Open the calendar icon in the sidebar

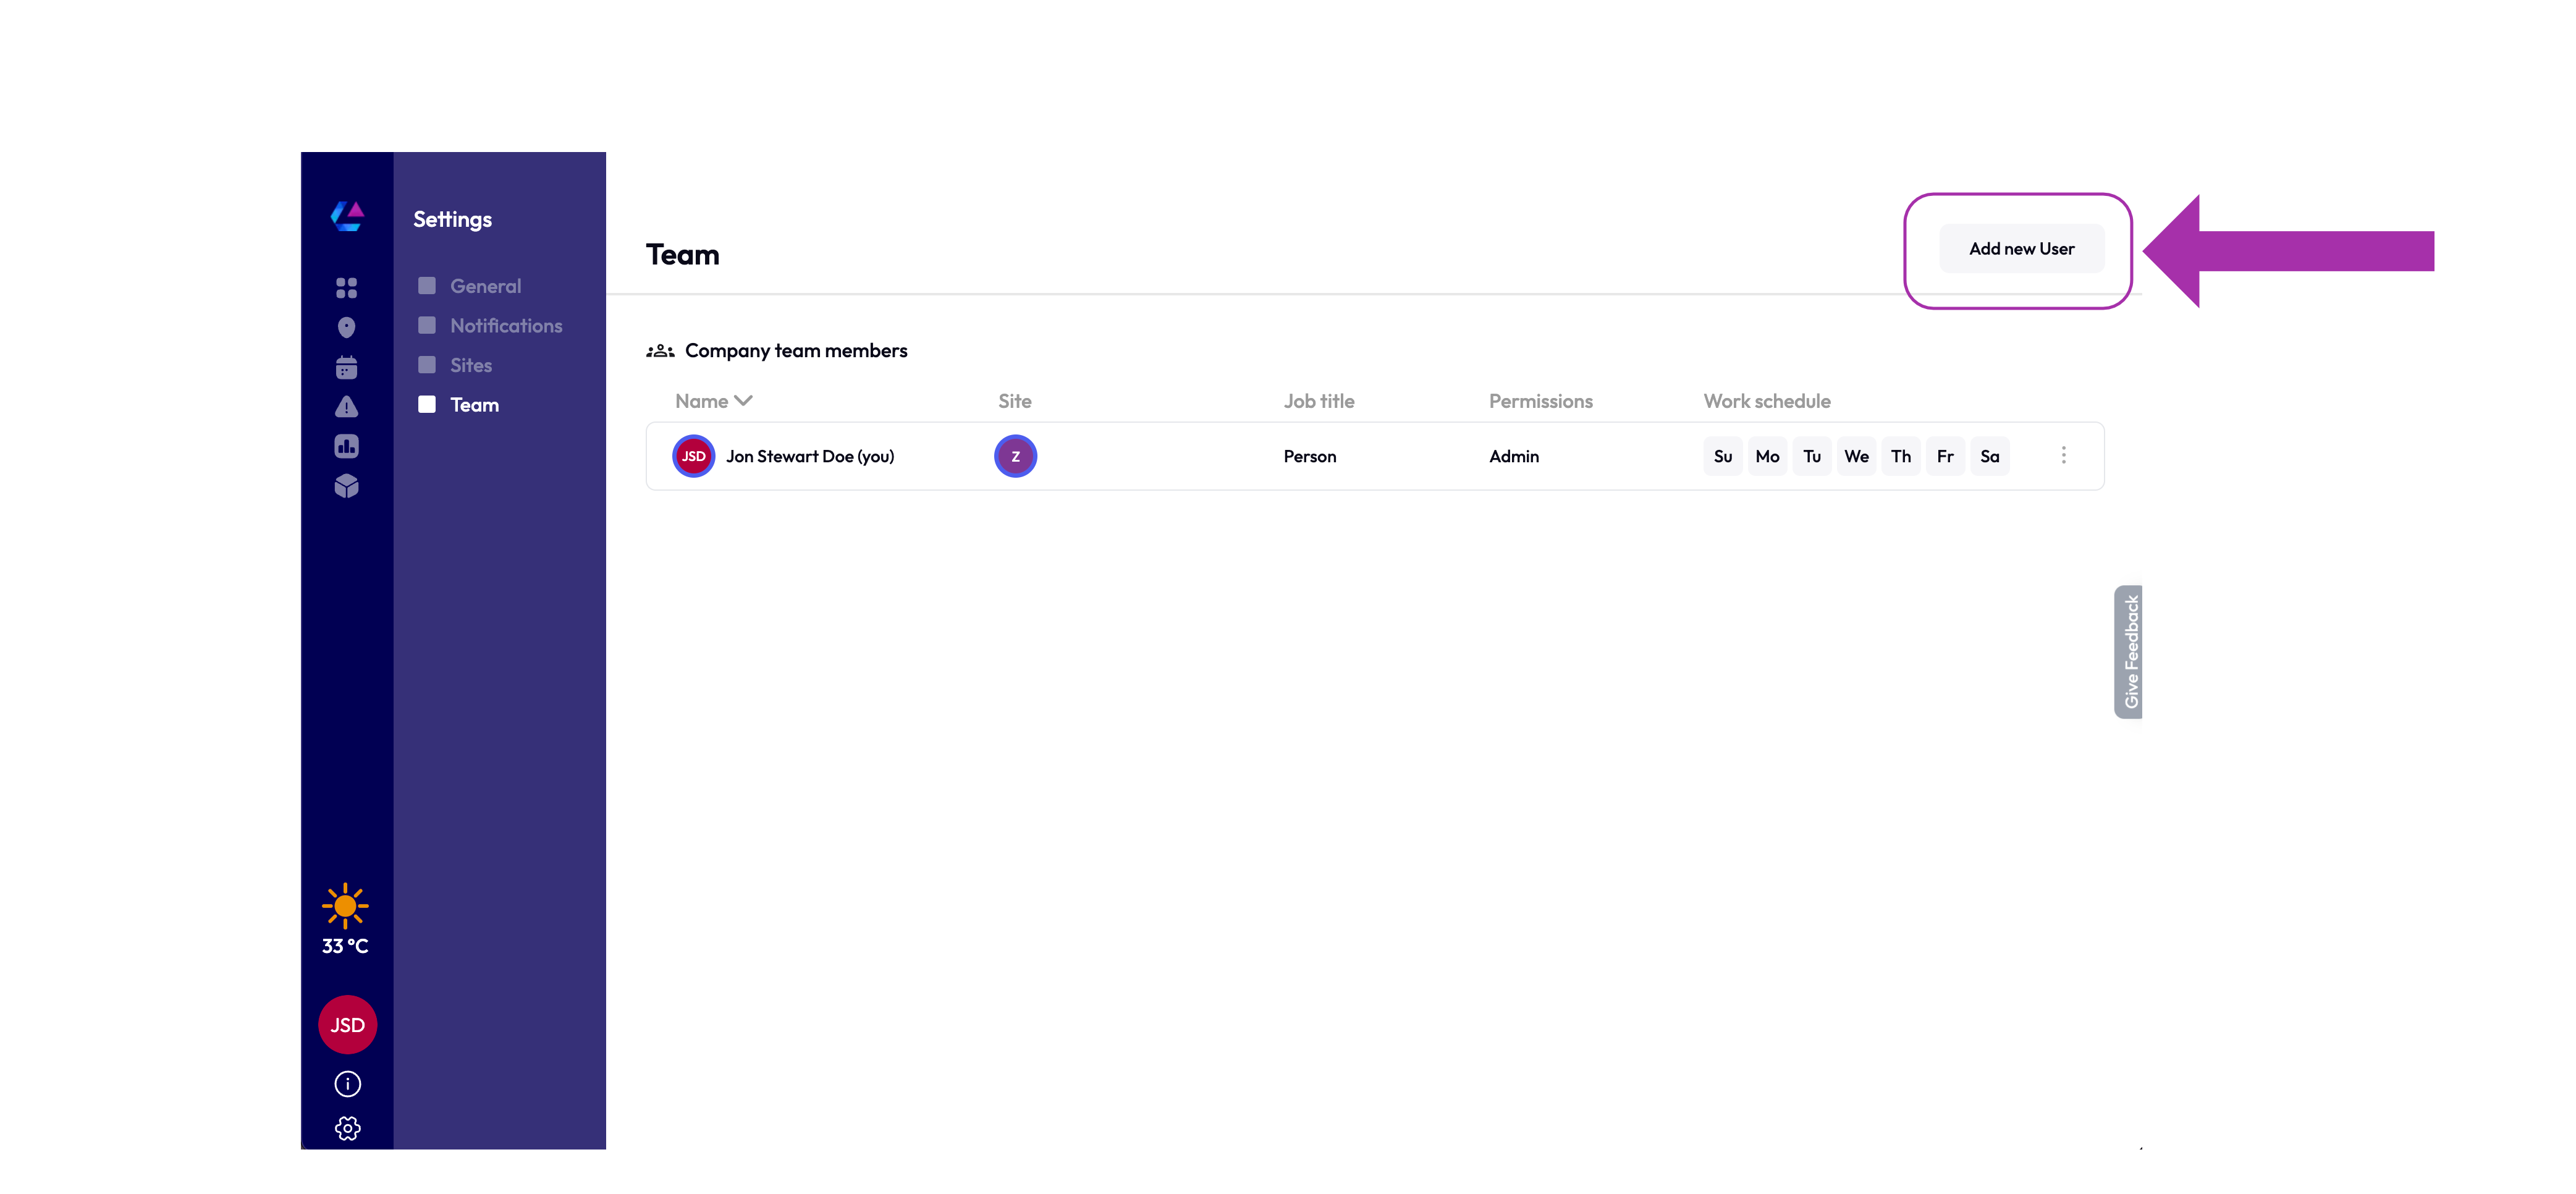click(346, 367)
